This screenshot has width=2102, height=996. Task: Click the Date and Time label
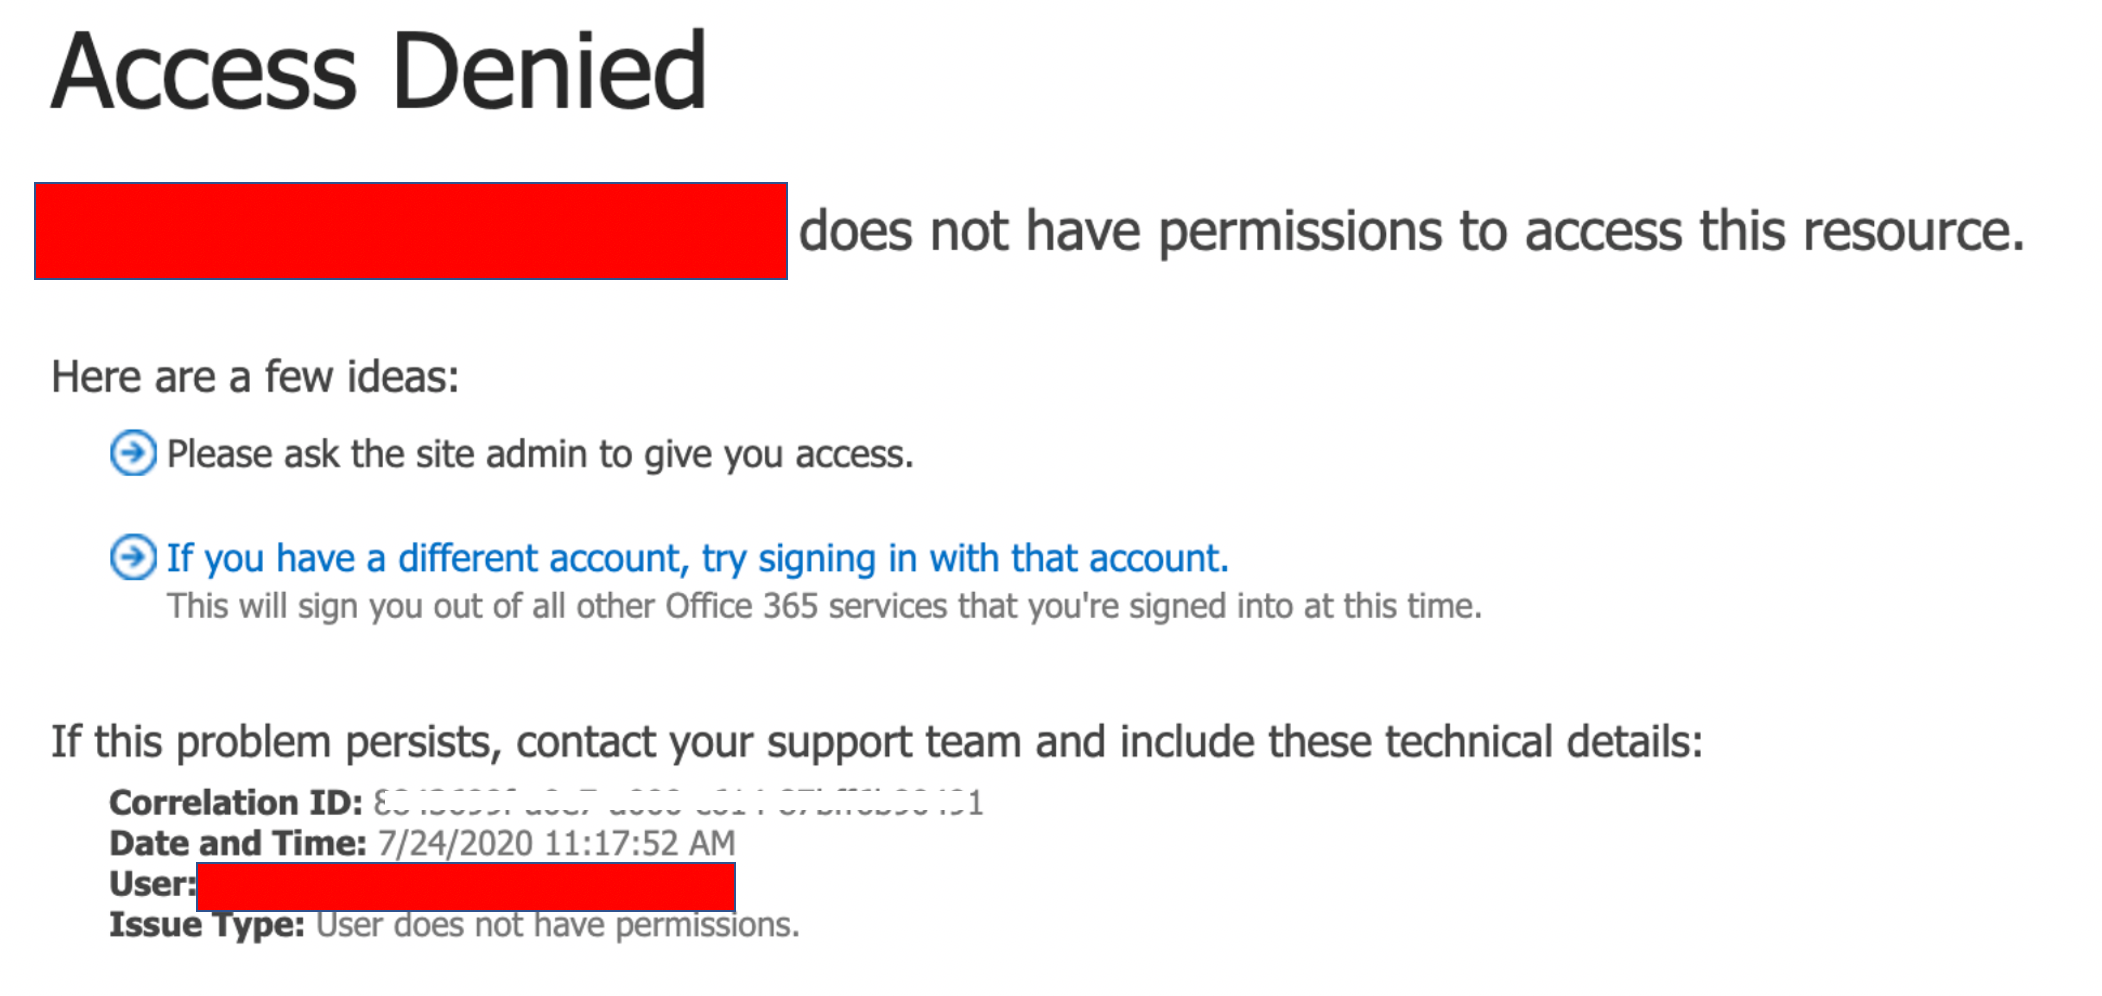[x=238, y=843]
